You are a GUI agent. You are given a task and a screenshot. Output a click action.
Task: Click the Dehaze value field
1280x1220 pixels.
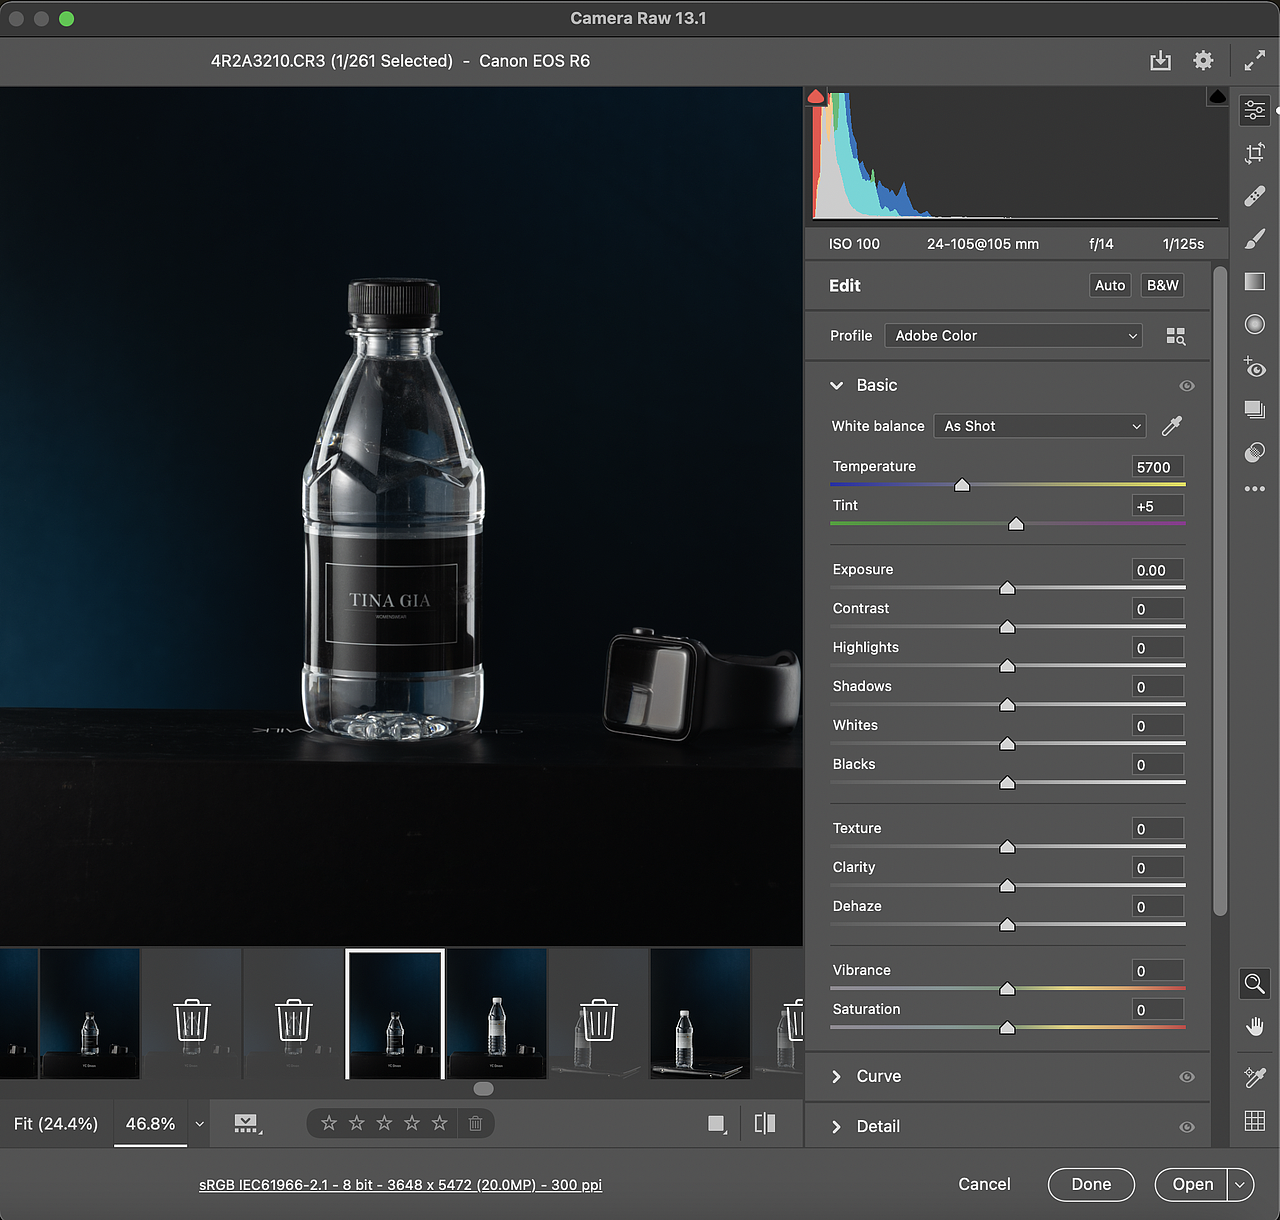[1158, 907]
